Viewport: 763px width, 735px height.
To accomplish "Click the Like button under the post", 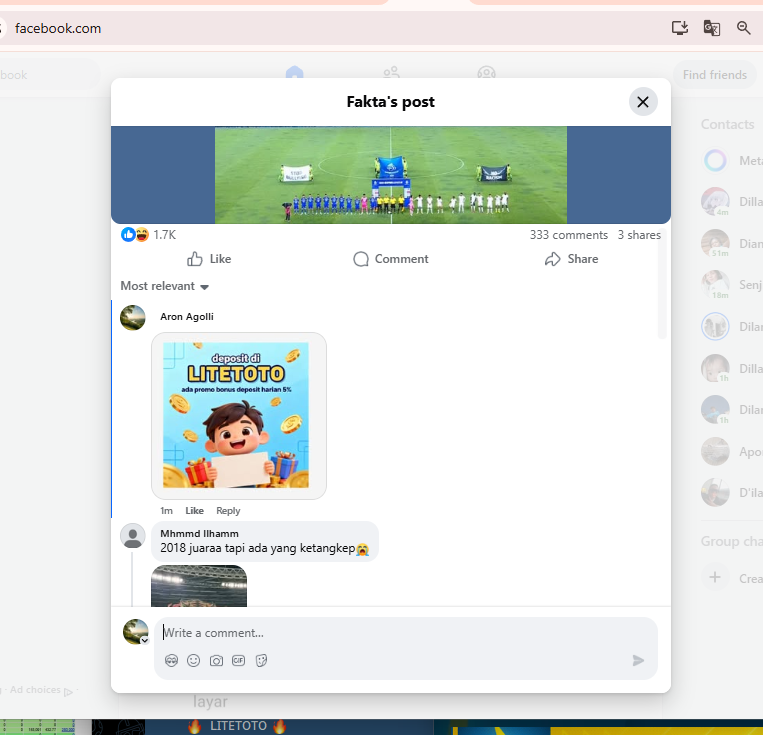I will 209,259.
